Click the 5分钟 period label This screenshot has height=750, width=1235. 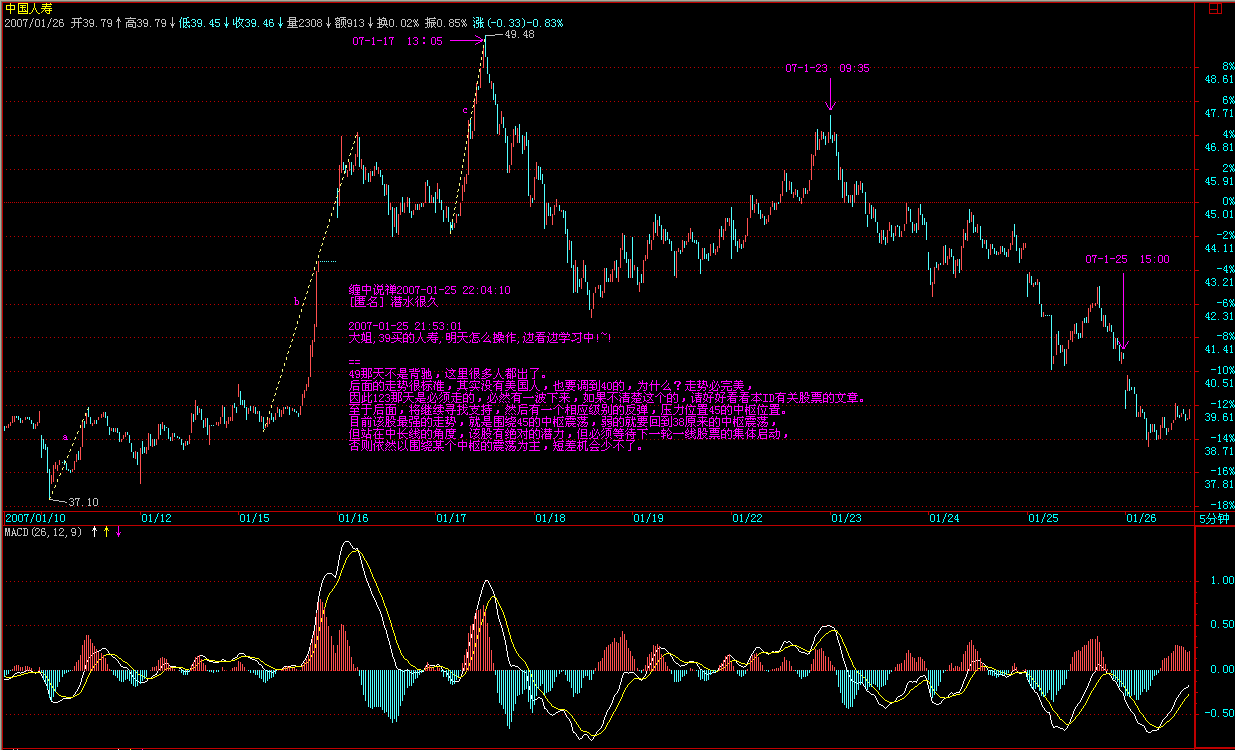pyautogui.click(x=1213, y=518)
